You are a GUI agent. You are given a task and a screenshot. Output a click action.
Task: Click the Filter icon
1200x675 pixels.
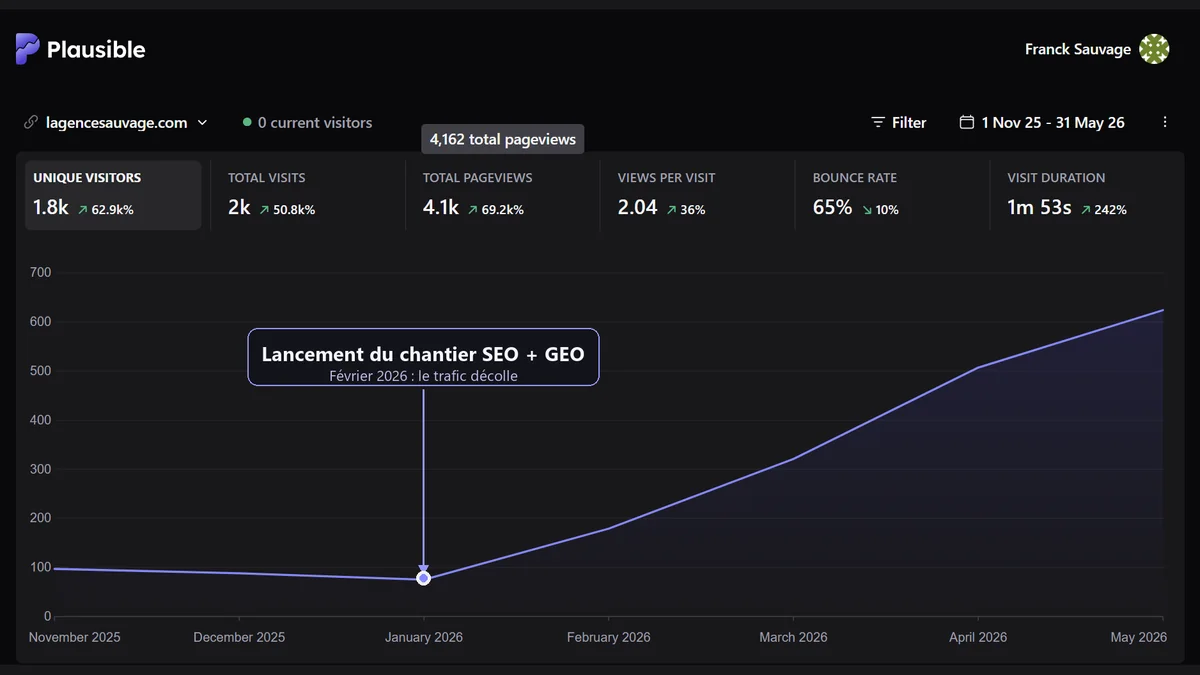click(x=878, y=123)
